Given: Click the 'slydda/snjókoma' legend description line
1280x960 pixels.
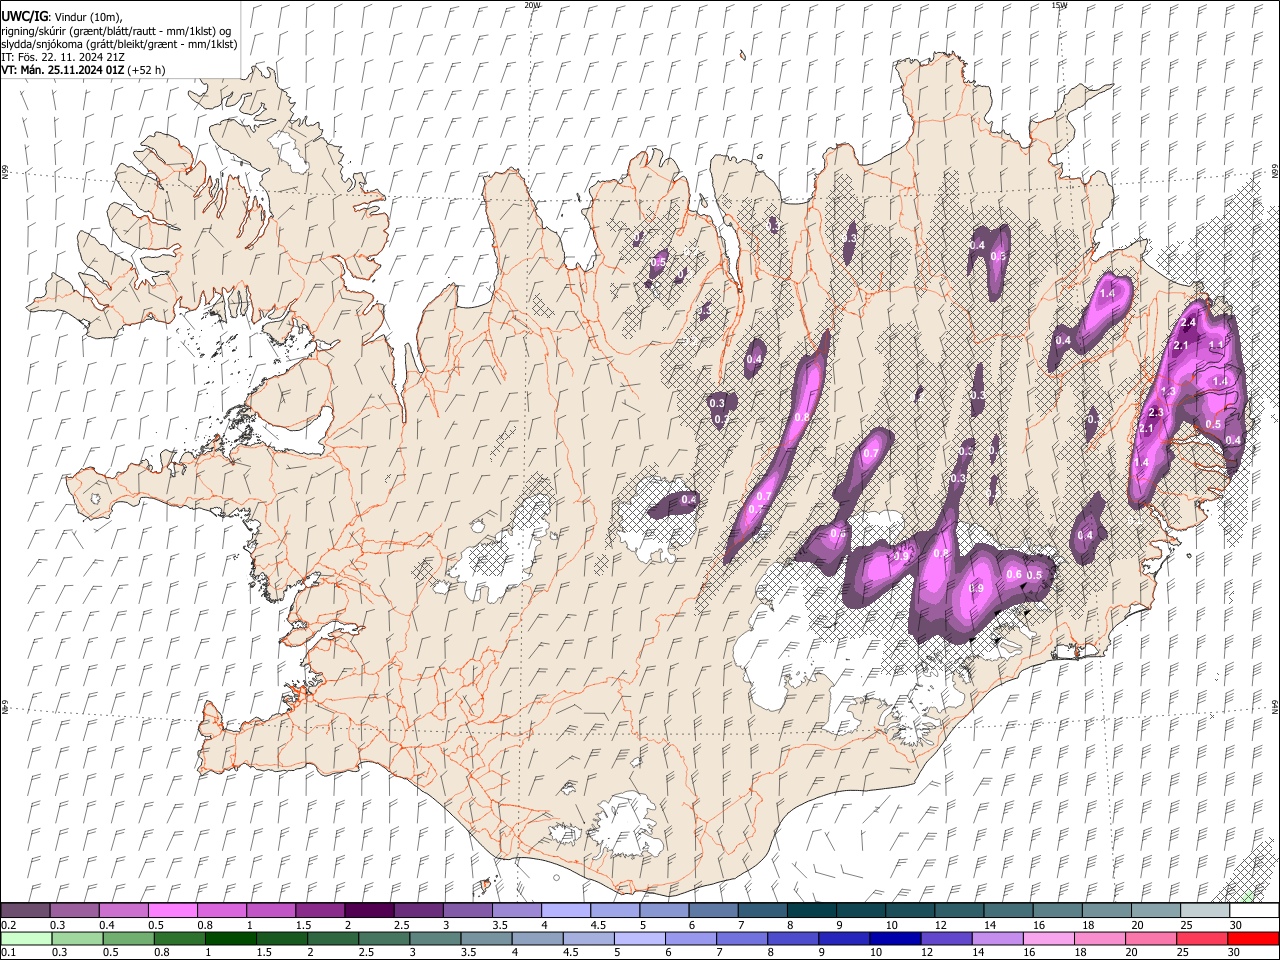Looking at the screenshot, I should [119, 44].
